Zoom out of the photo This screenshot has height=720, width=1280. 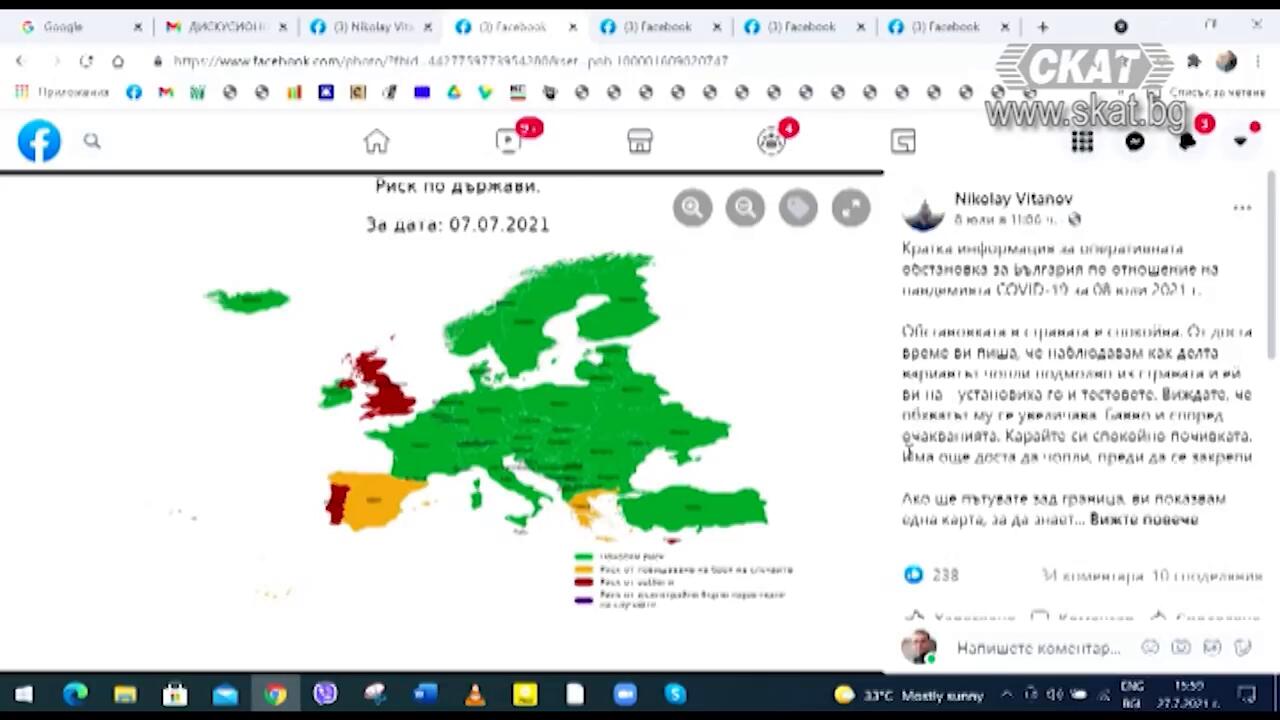[745, 208]
